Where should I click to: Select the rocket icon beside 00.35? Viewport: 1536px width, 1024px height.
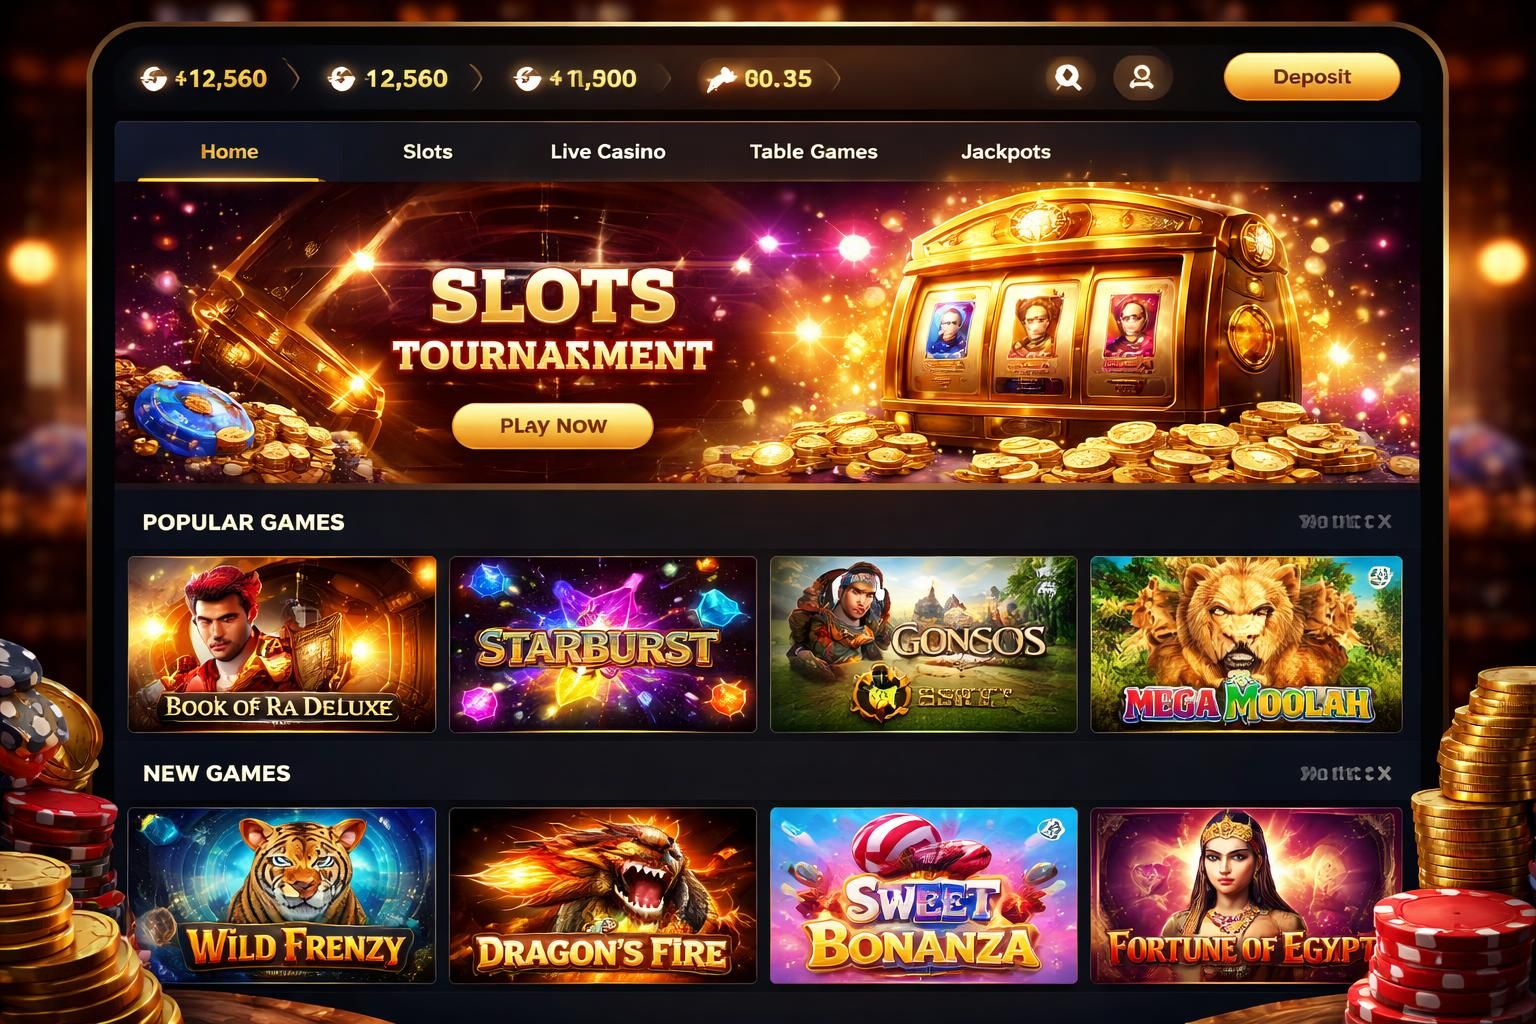pos(720,78)
